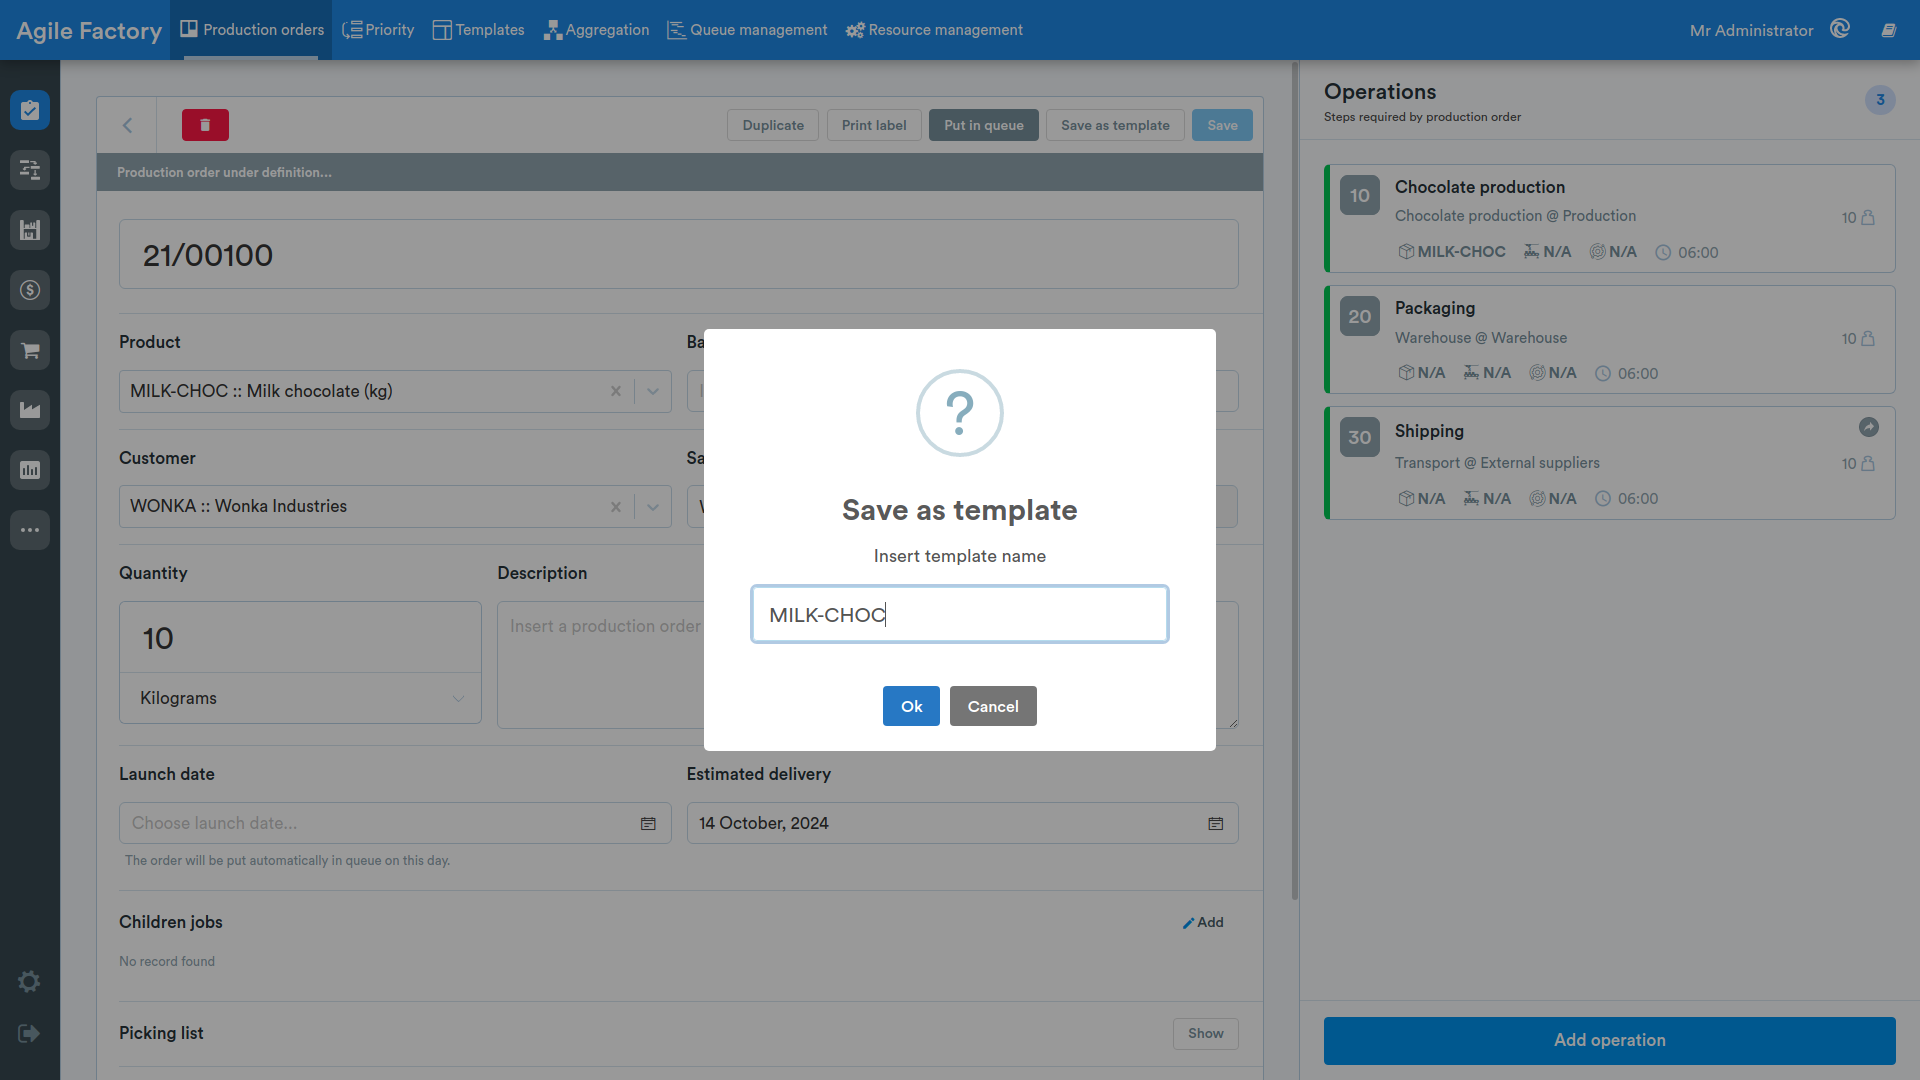Show the Picking list
Image resolution: width=1920 pixels, height=1080 pixels.
pos(1206,1034)
